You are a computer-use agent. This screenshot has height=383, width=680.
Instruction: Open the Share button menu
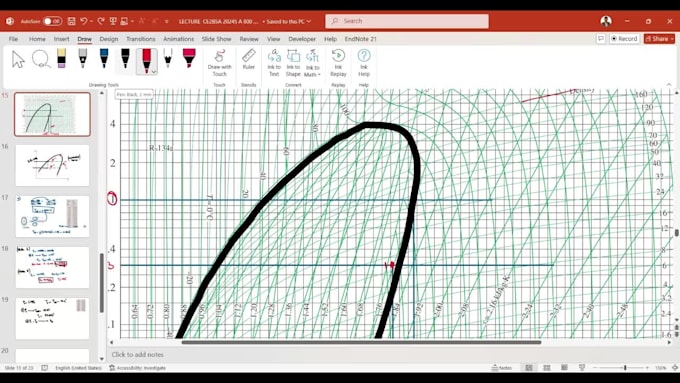pos(659,39)
